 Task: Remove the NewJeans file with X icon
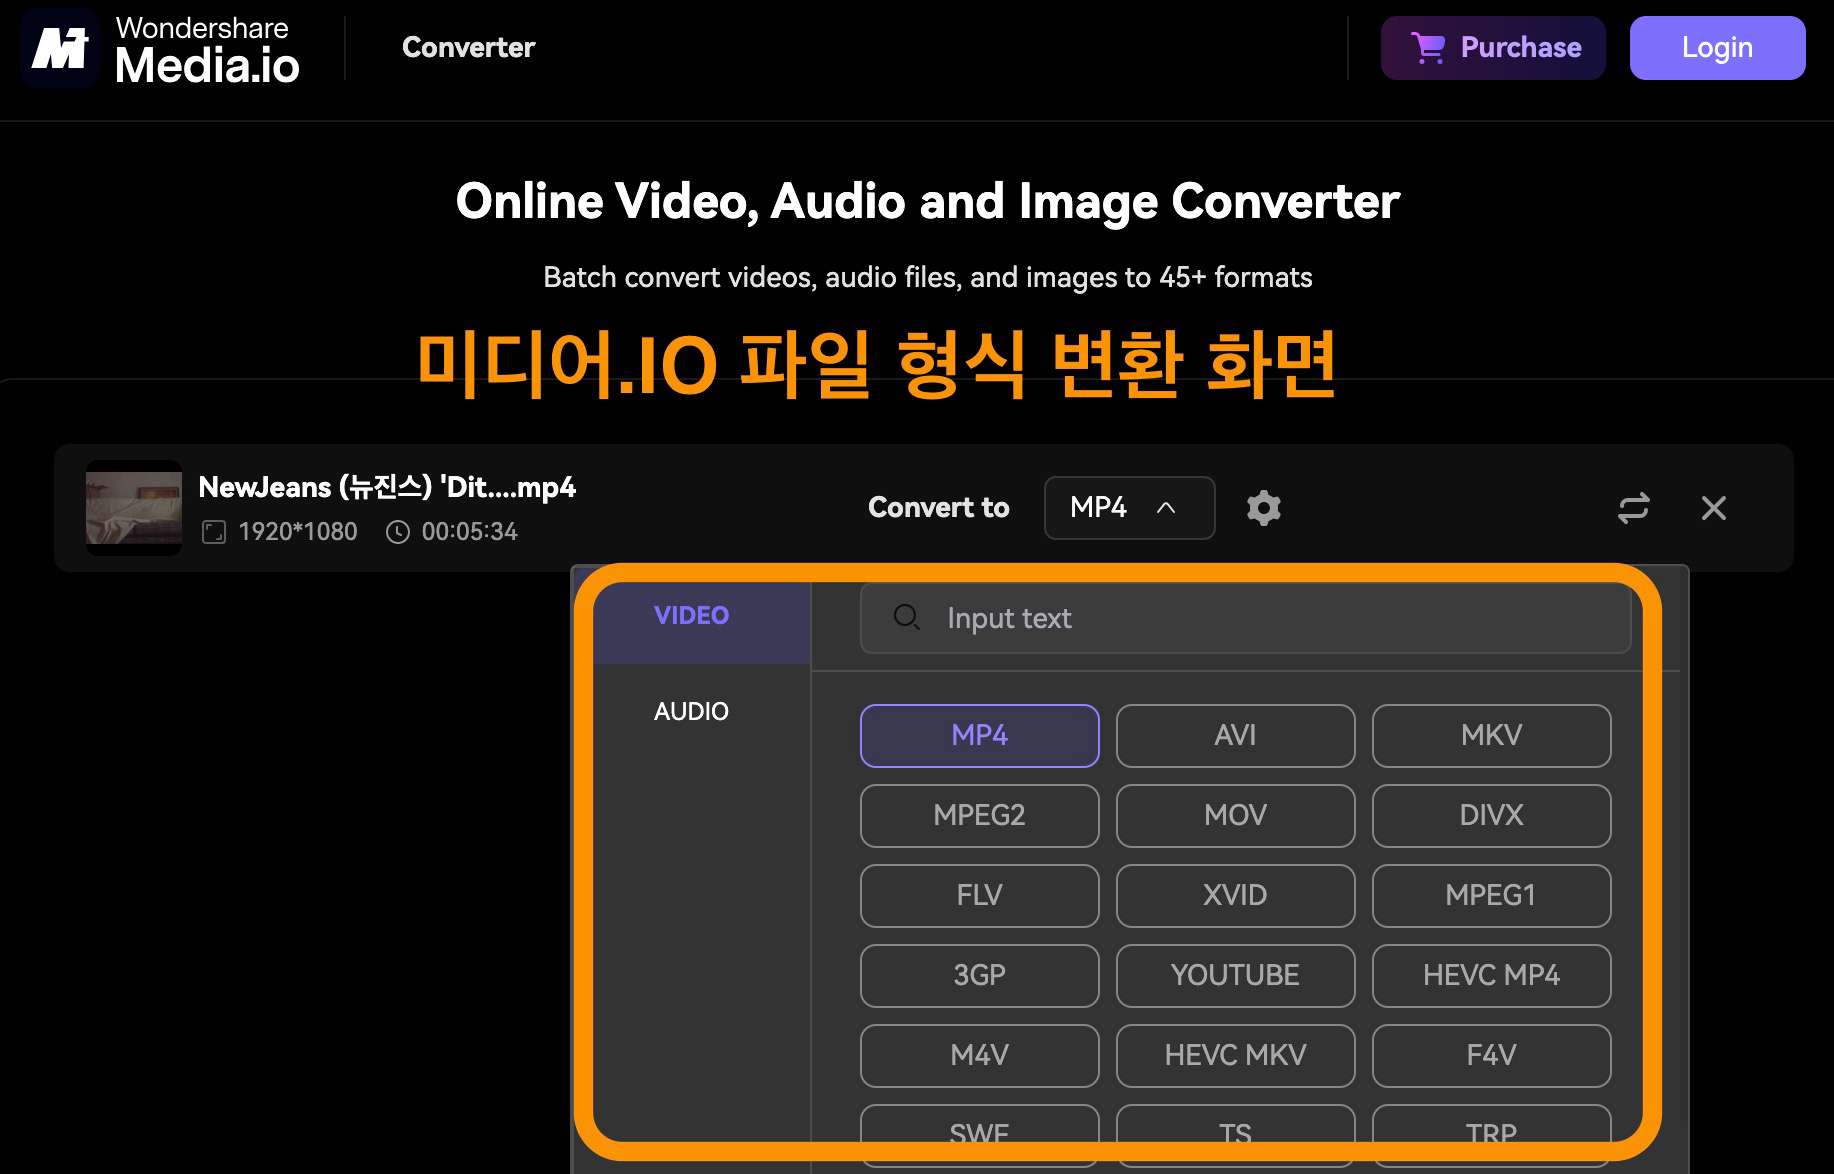1714,508
